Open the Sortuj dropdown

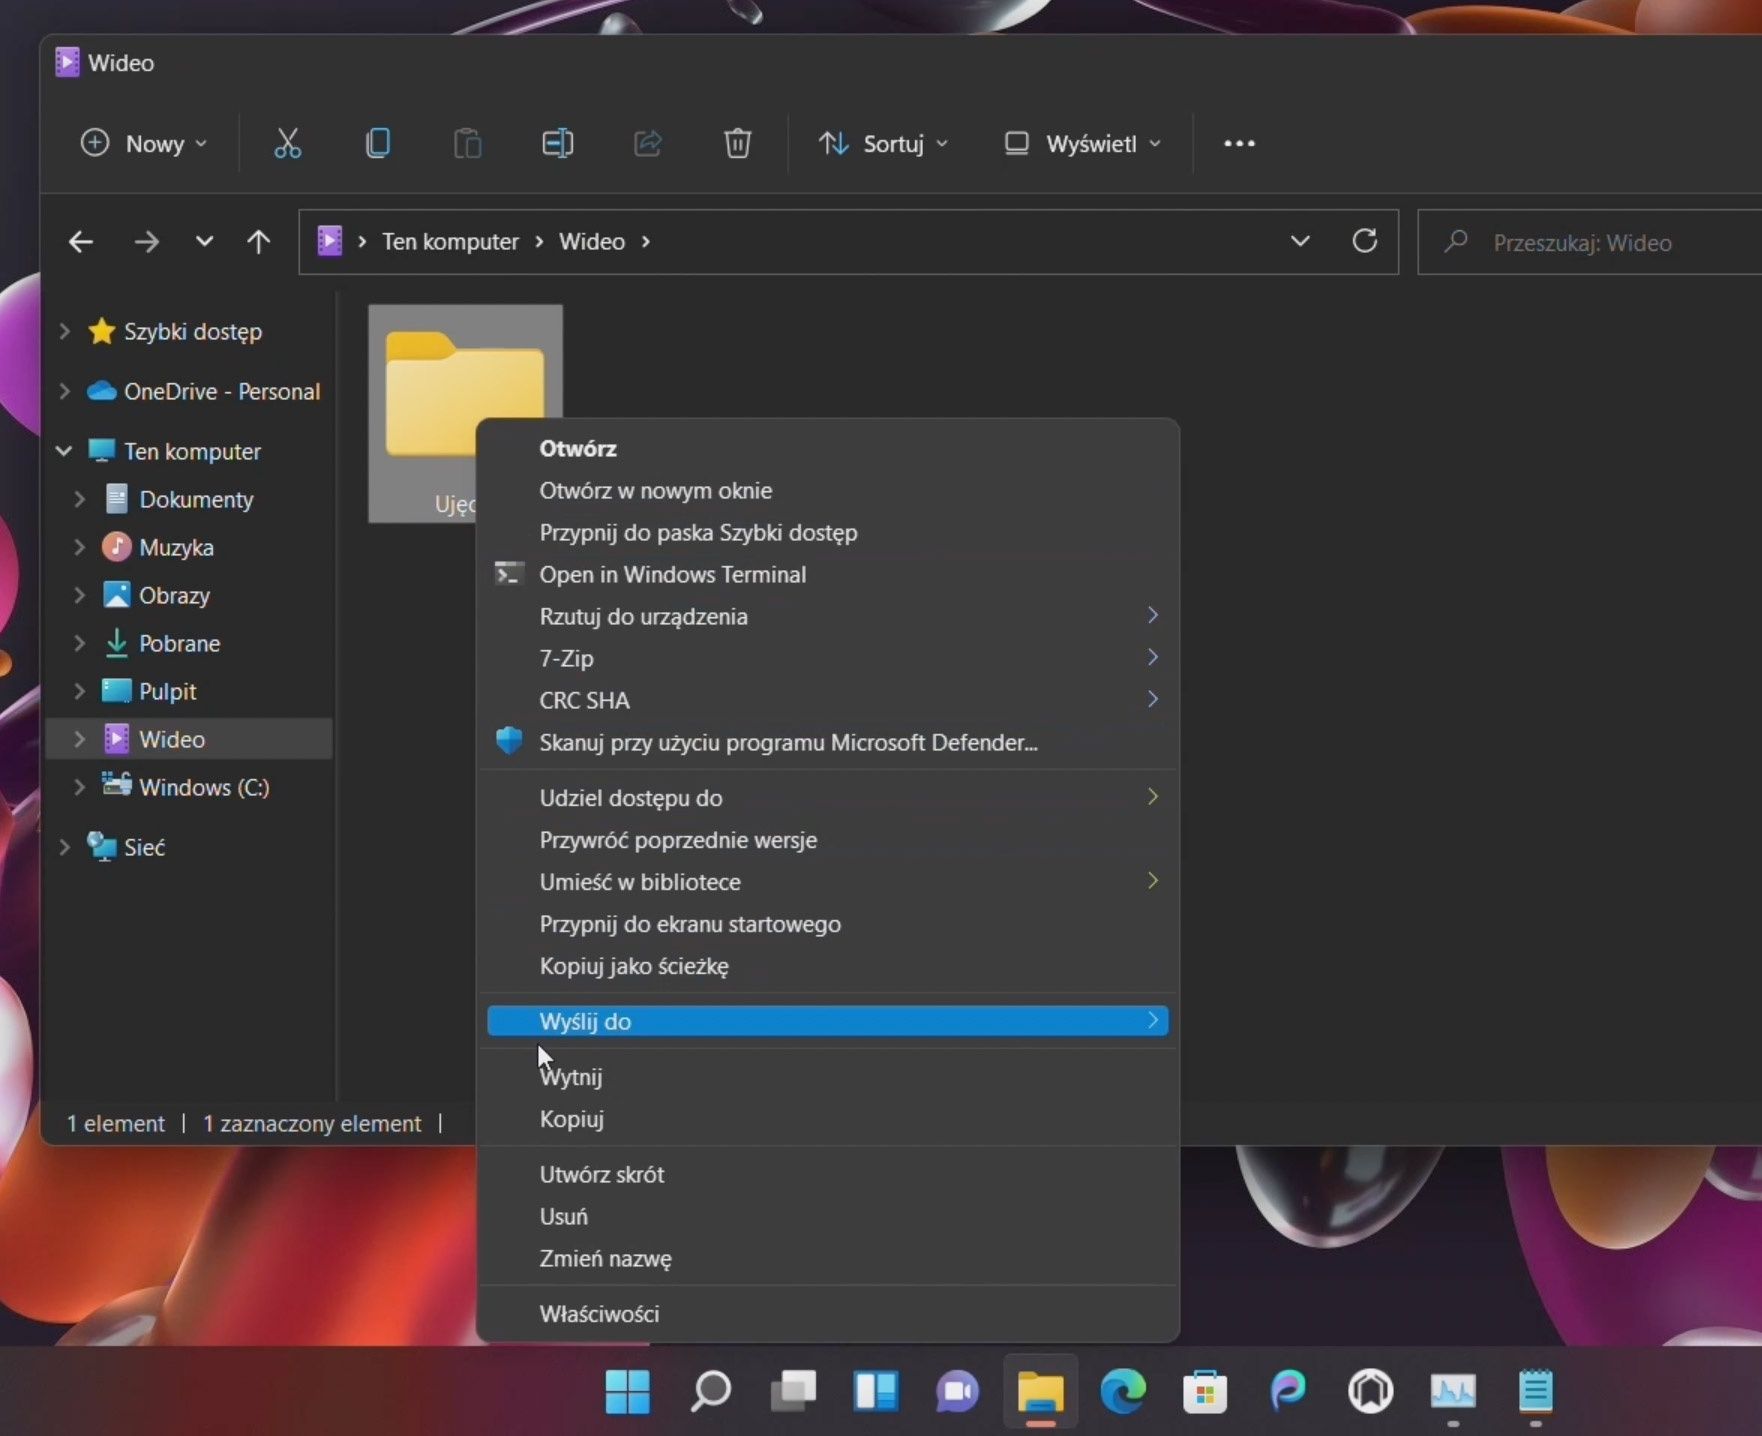tap(883, 143)
